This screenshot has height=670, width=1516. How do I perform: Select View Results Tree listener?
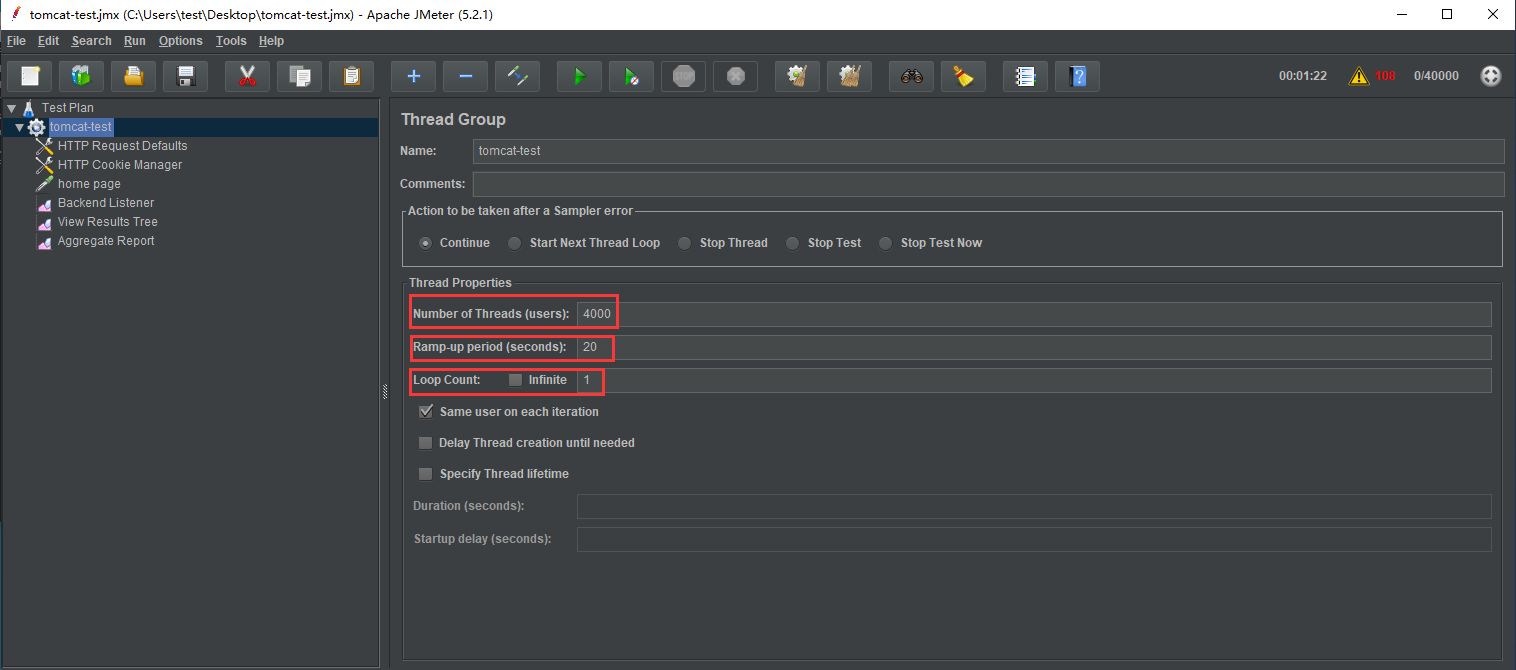tap(107, 222)
